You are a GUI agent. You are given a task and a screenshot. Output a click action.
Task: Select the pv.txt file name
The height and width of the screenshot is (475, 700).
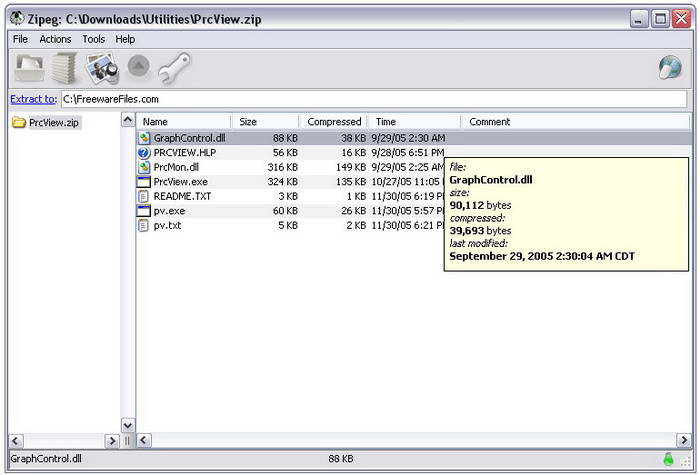click(167, 225)
